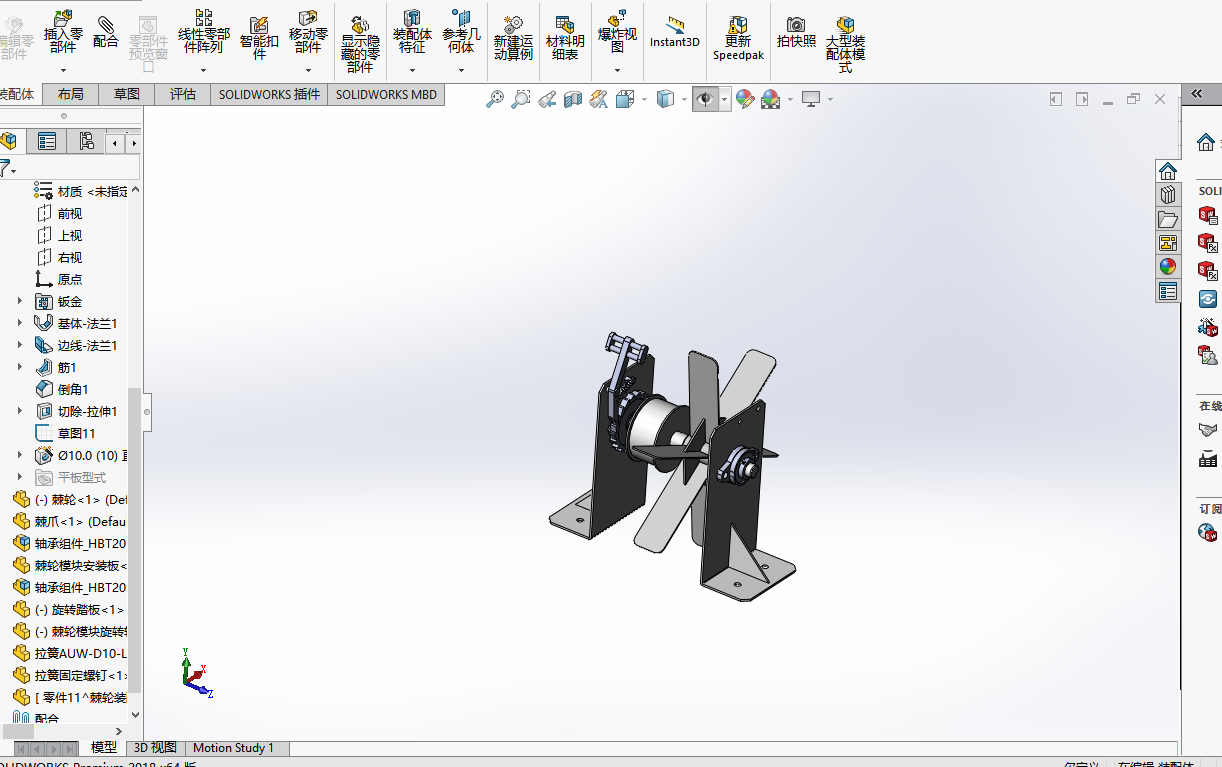Click the filter funnel icon in tree

(x=6, y=168)
